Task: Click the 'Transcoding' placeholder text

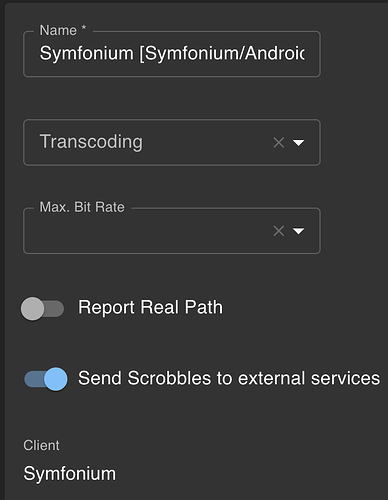Action: 91,142
